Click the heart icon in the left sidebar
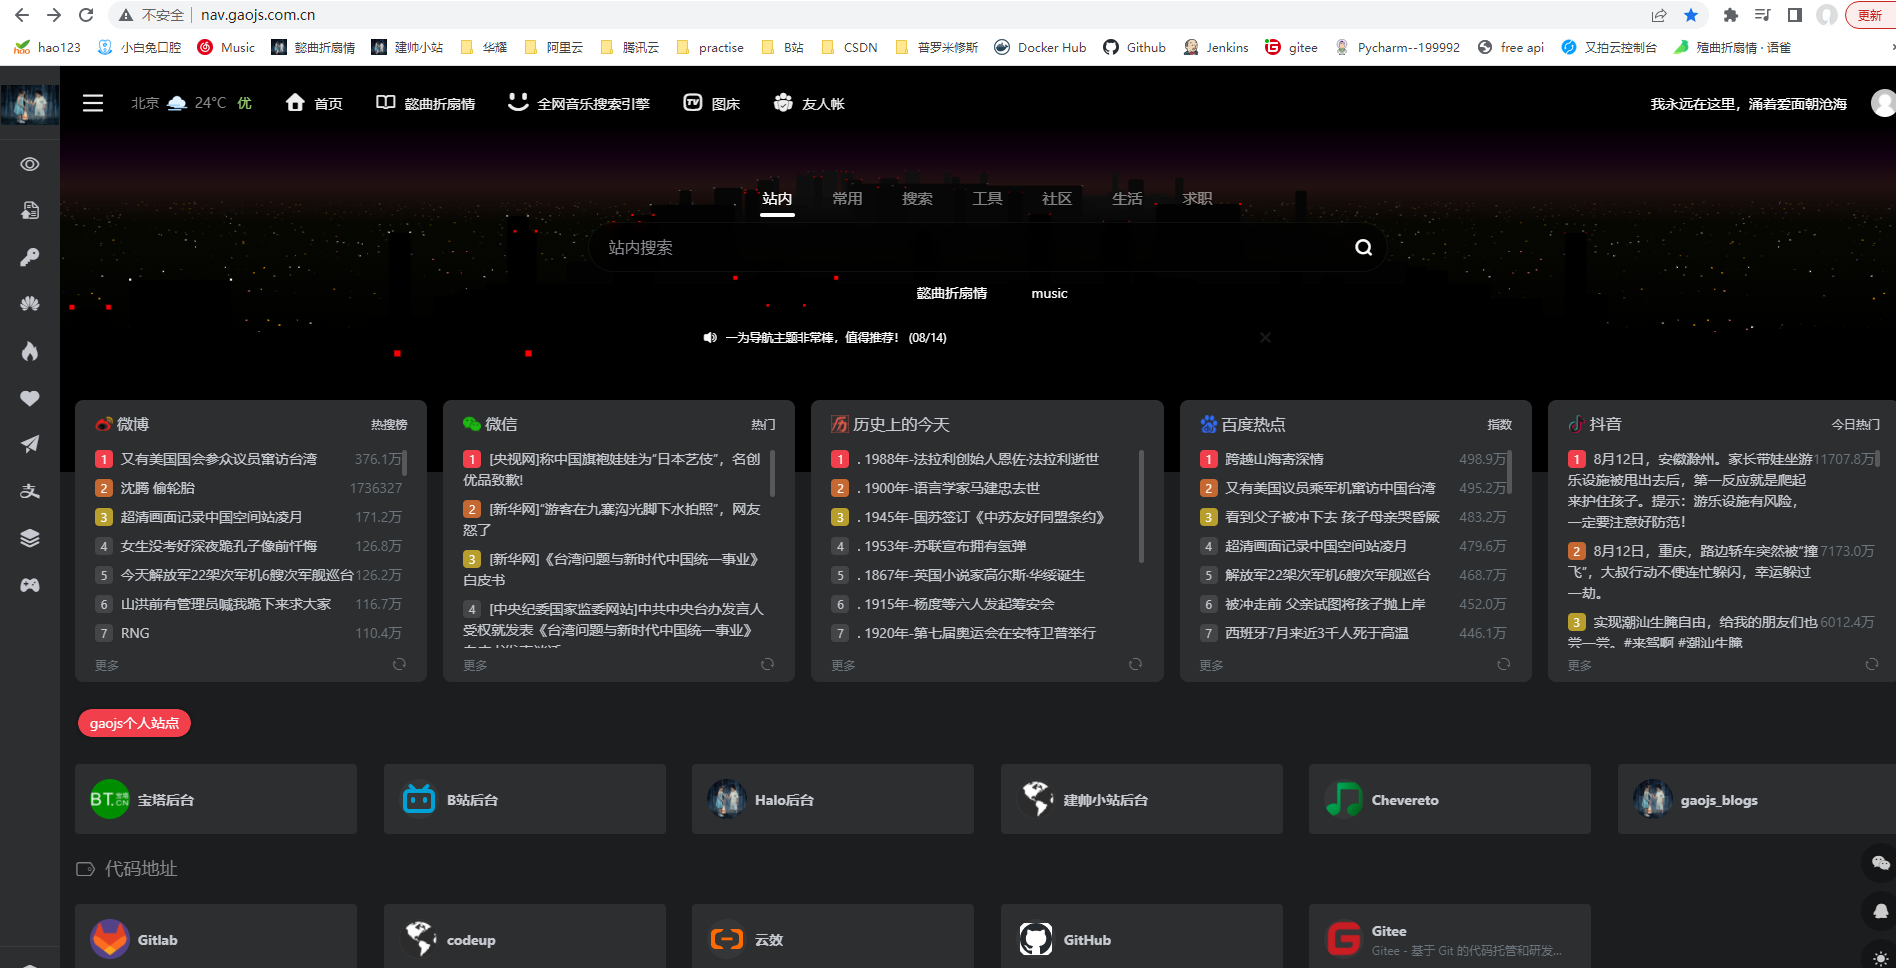This screenshot has height=968, width=1896. pos(30,398)
